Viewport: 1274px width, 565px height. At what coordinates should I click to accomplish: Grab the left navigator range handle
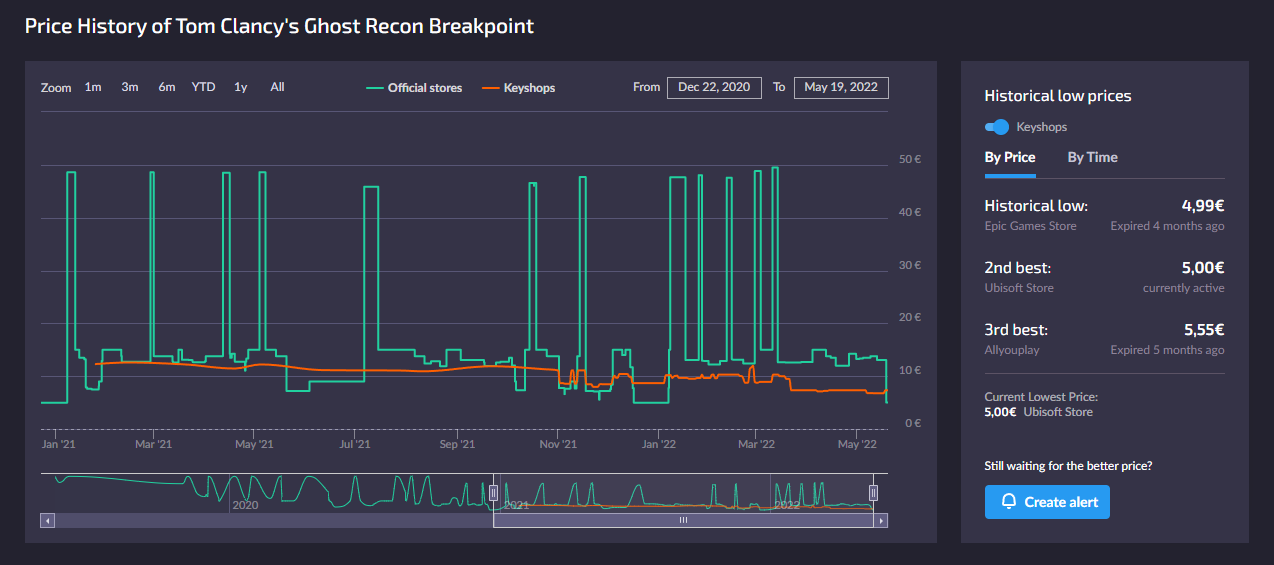(x=493, y=493)
